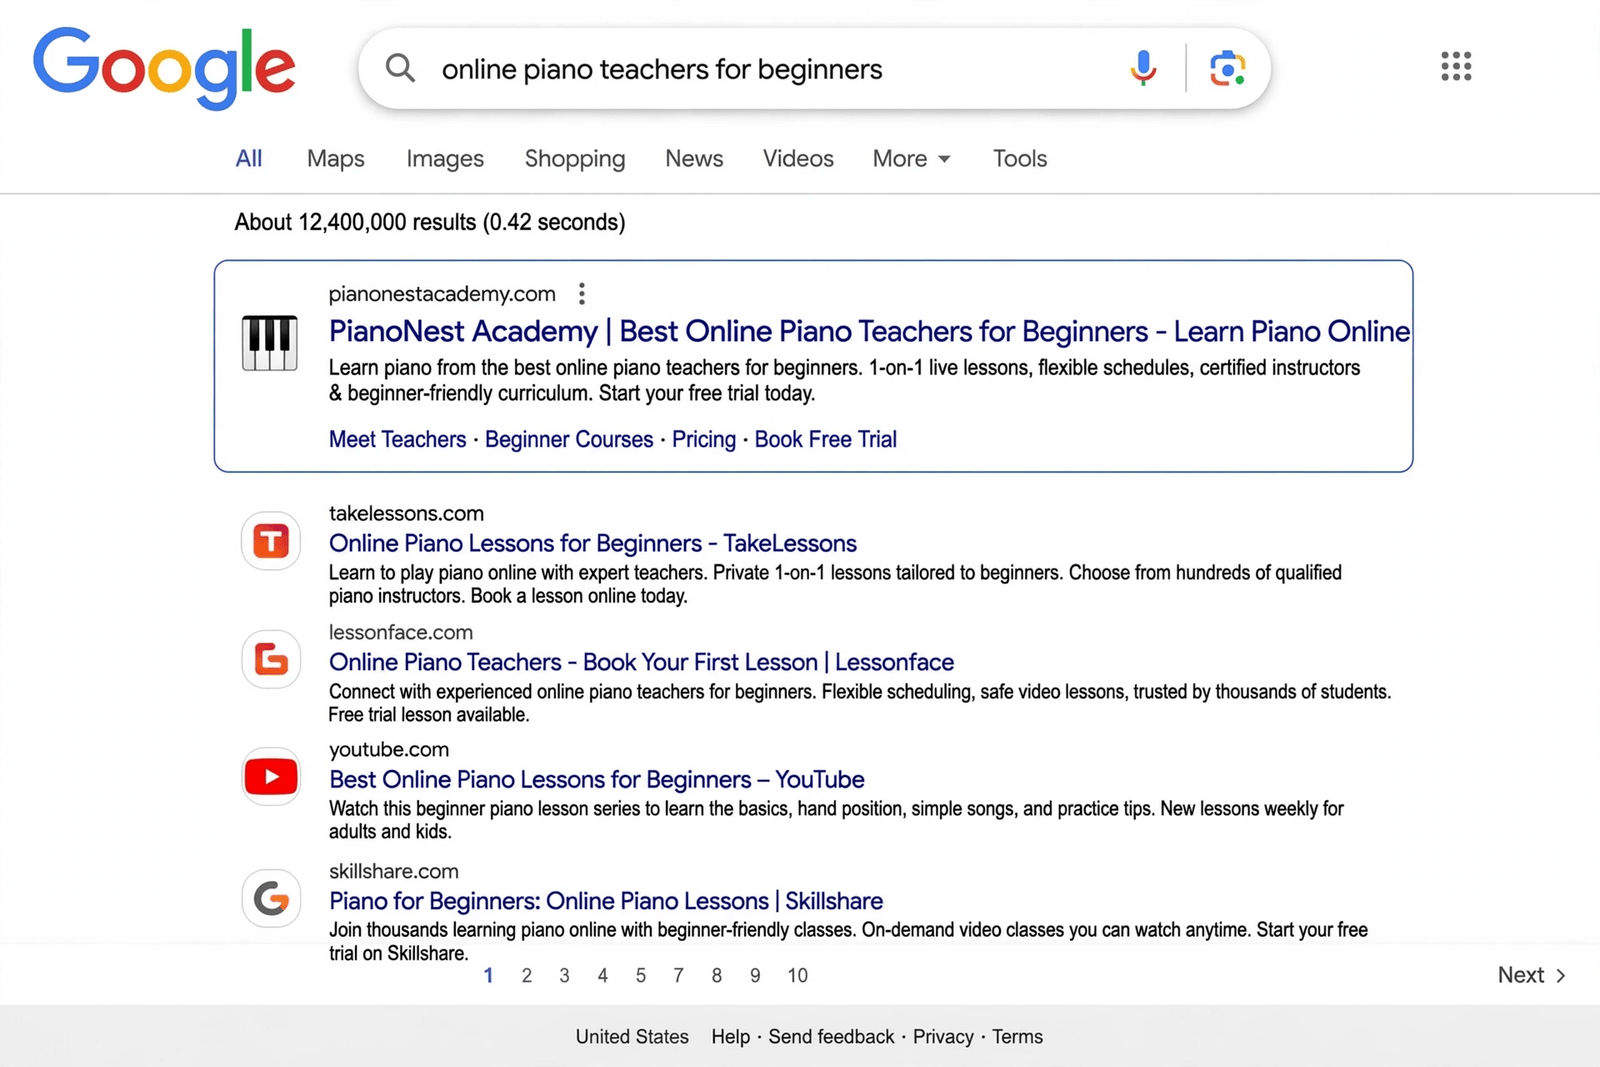Switch to the All tab
Viewport: 1600px width, 1067px height.
pos(249,158)
